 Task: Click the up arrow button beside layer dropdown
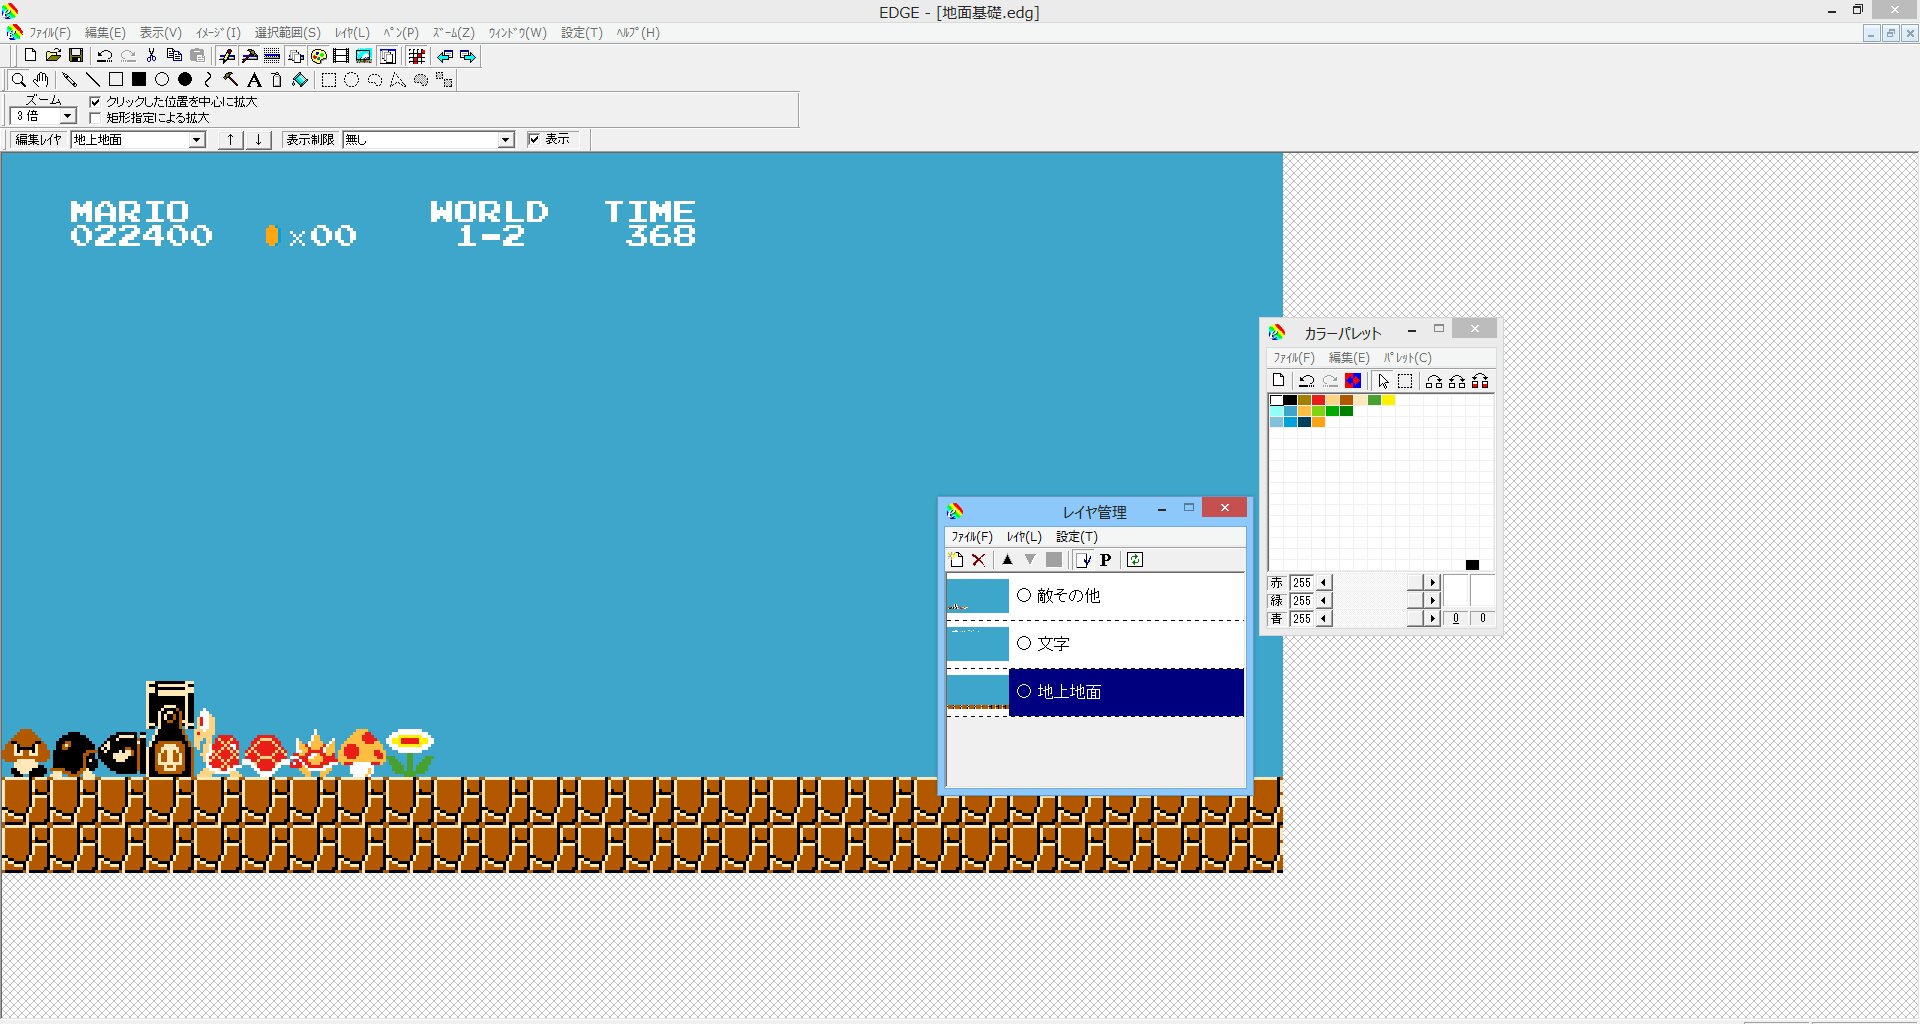(231, 140)
